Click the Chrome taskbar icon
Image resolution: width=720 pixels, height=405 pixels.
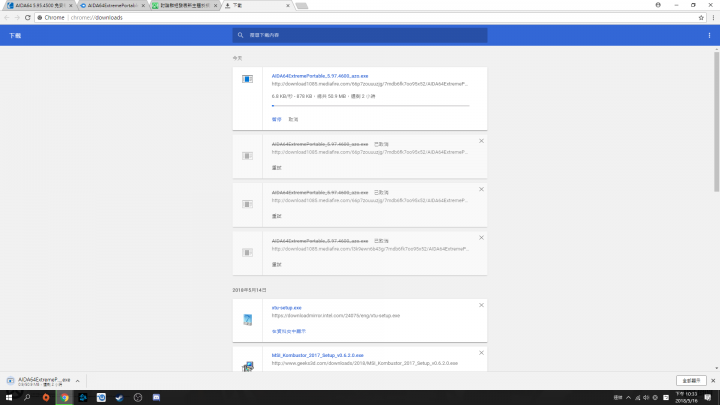pos(64,398)
